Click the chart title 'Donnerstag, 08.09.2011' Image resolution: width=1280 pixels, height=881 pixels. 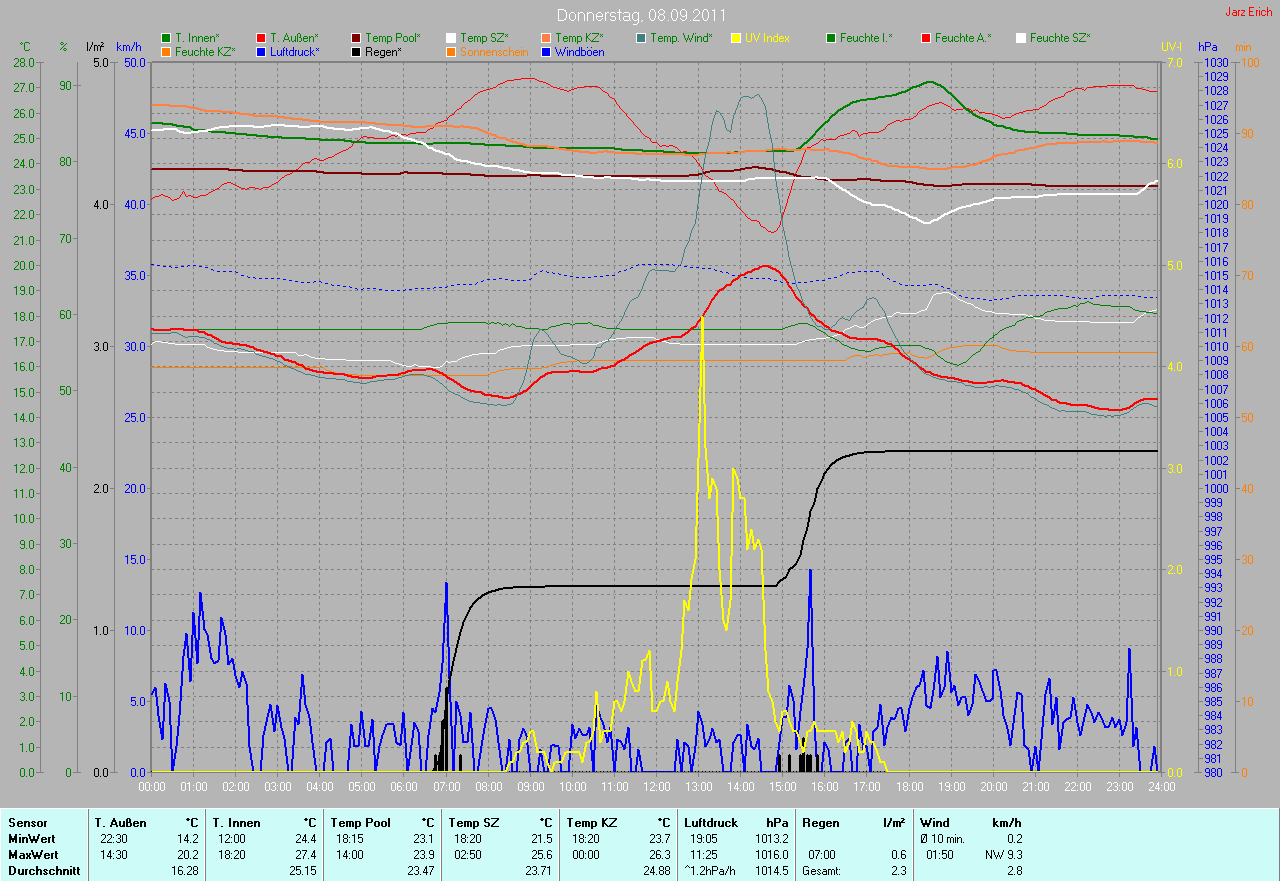(640, 16)
